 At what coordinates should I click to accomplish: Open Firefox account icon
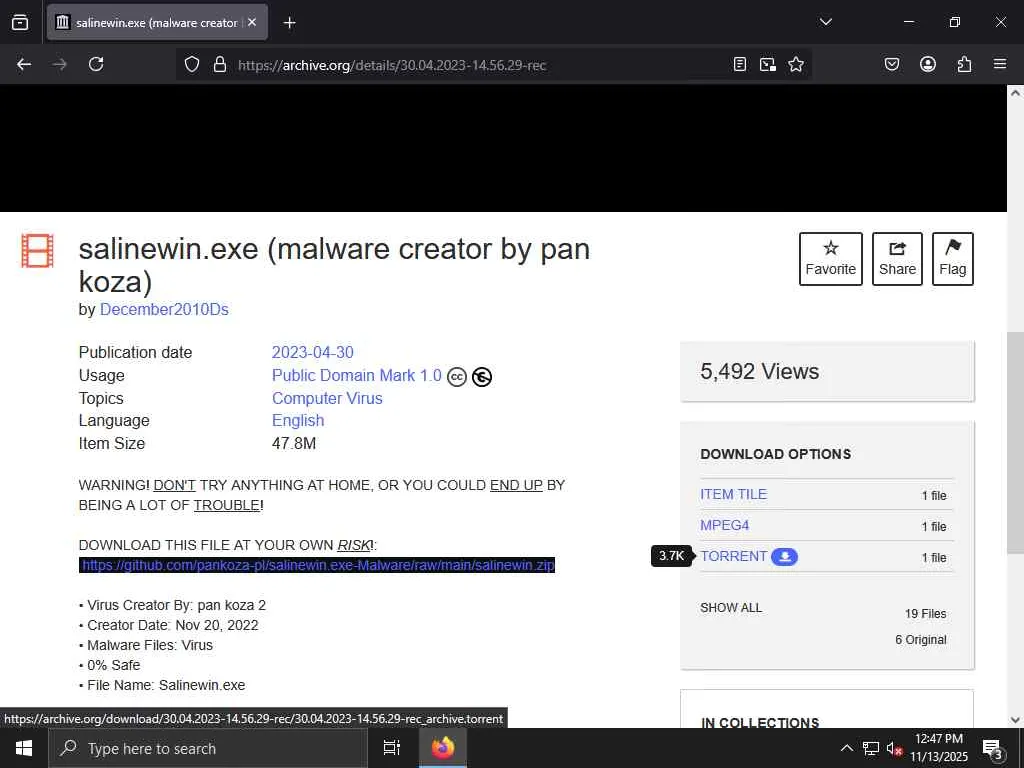coord(928,64)
